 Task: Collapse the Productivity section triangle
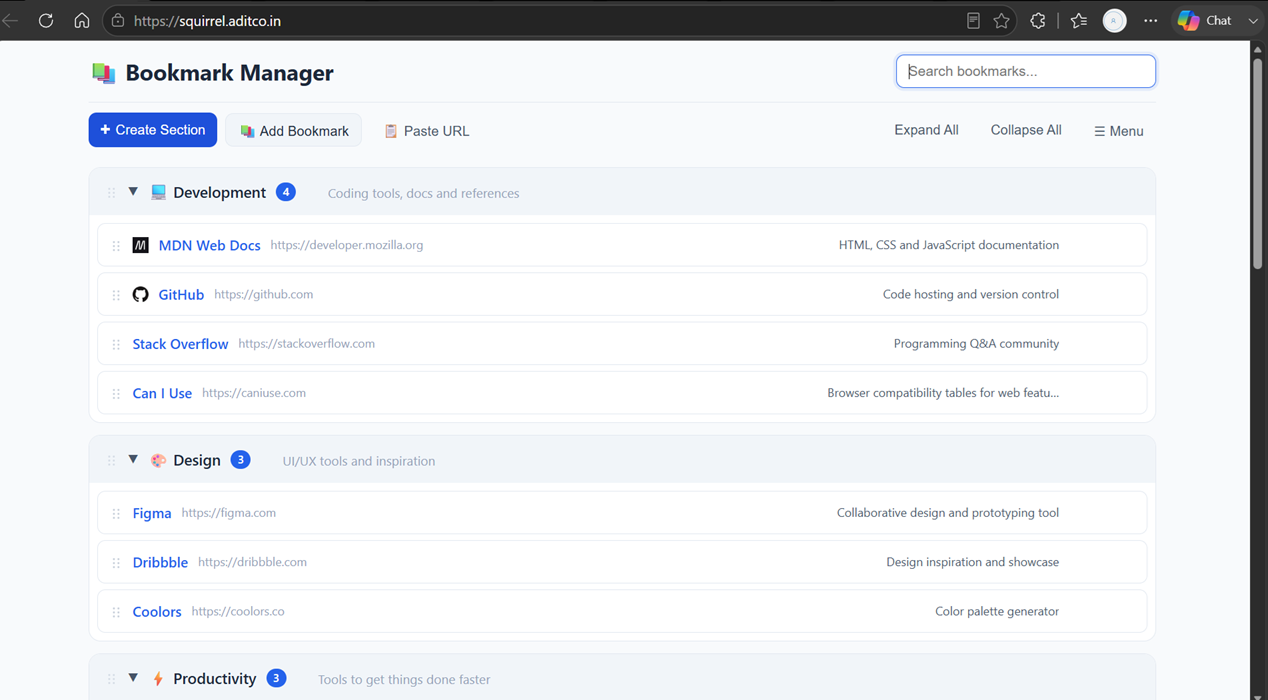(x=133, y=678)
